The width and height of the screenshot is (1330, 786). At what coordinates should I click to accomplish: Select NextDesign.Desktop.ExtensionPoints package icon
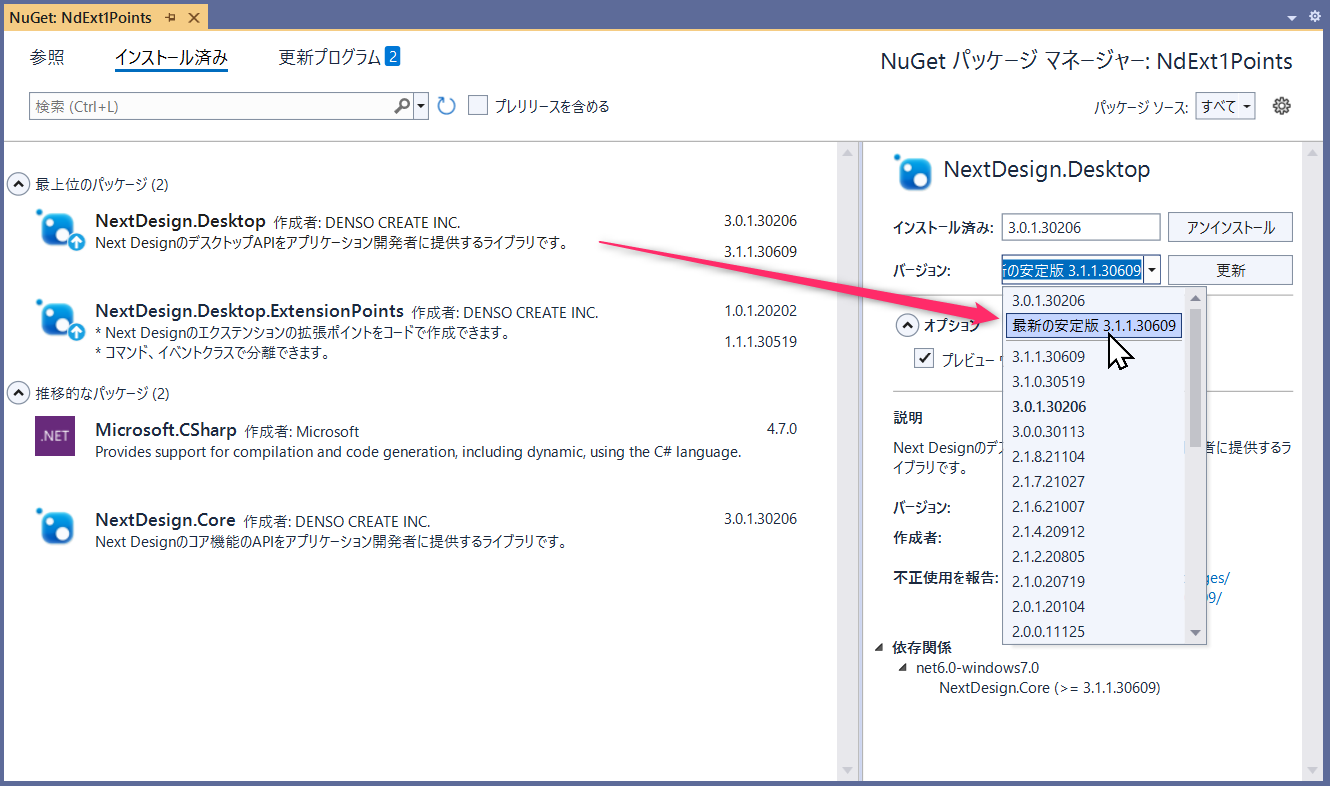[x=60, y=320]
